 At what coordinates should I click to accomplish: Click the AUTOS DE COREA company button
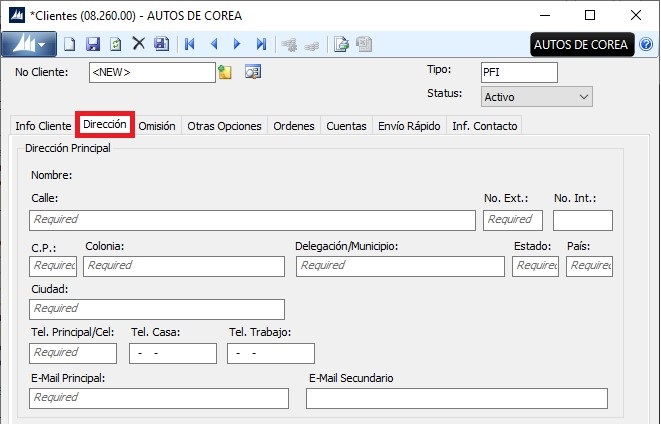581,45
